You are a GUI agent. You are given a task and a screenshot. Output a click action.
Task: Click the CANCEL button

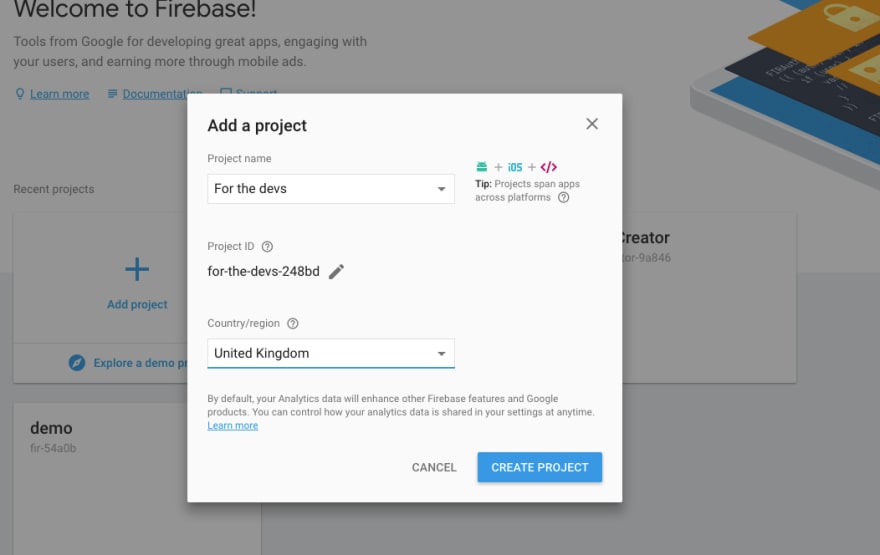[434, 467]
